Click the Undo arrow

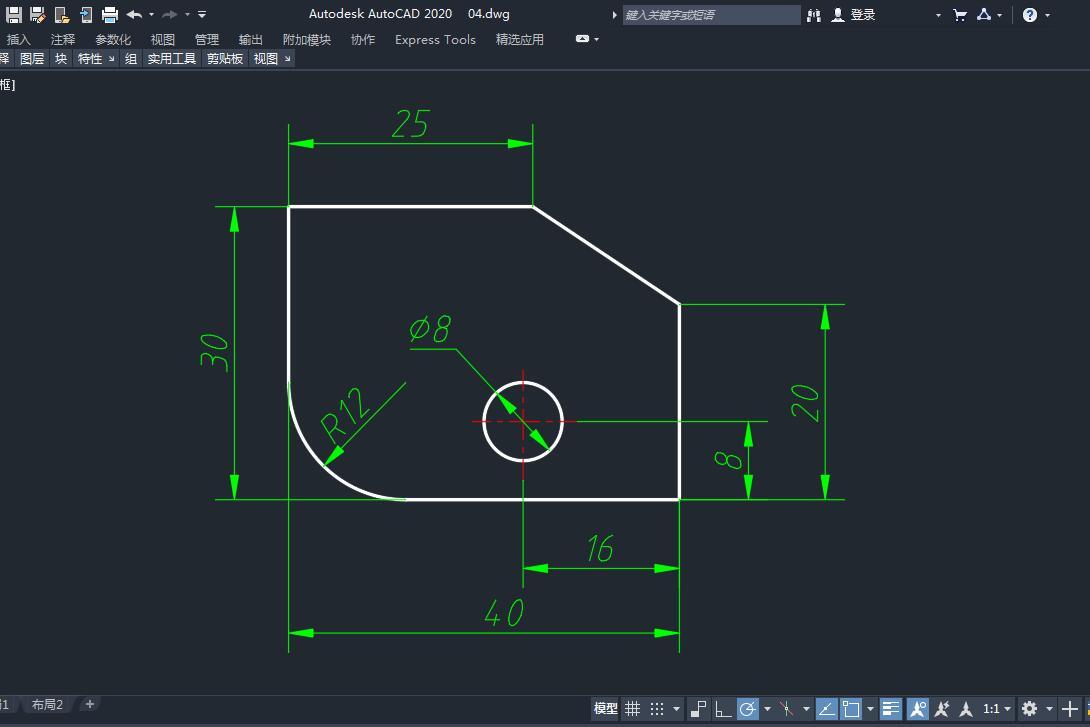click(135, 14)
